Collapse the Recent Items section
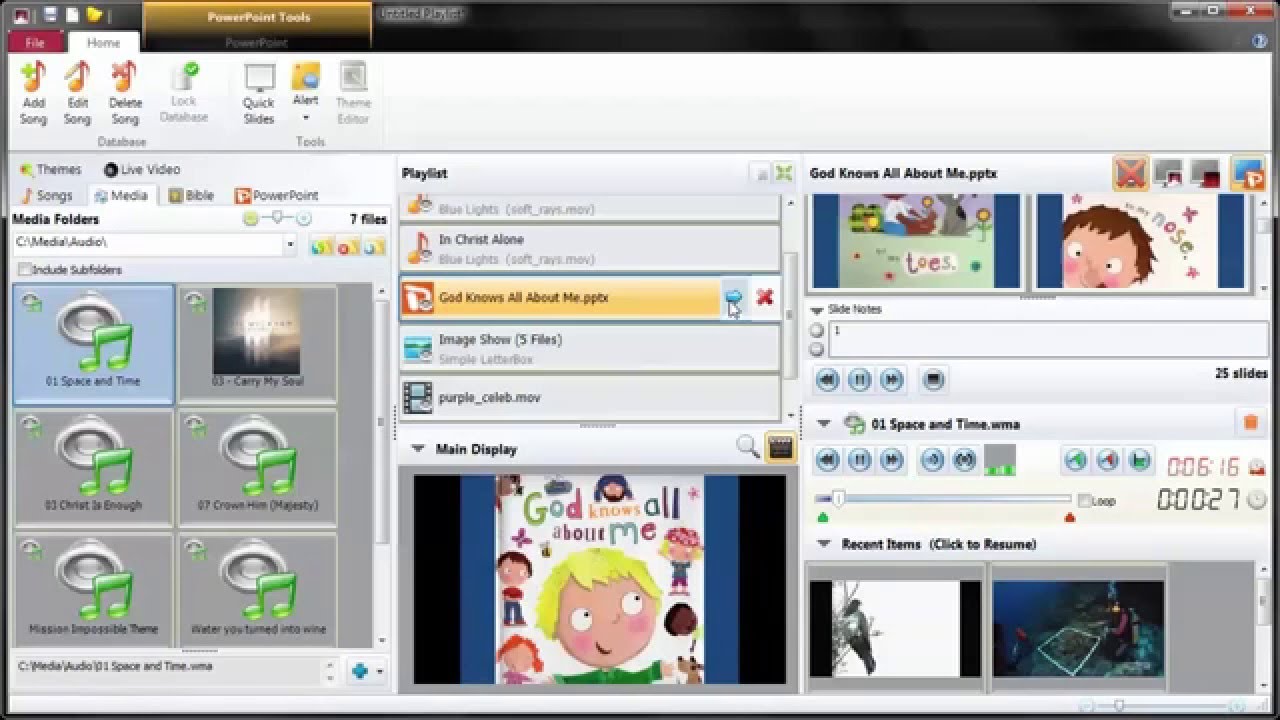The width and height of the screenshot is (1280, 720). [824, 544]
